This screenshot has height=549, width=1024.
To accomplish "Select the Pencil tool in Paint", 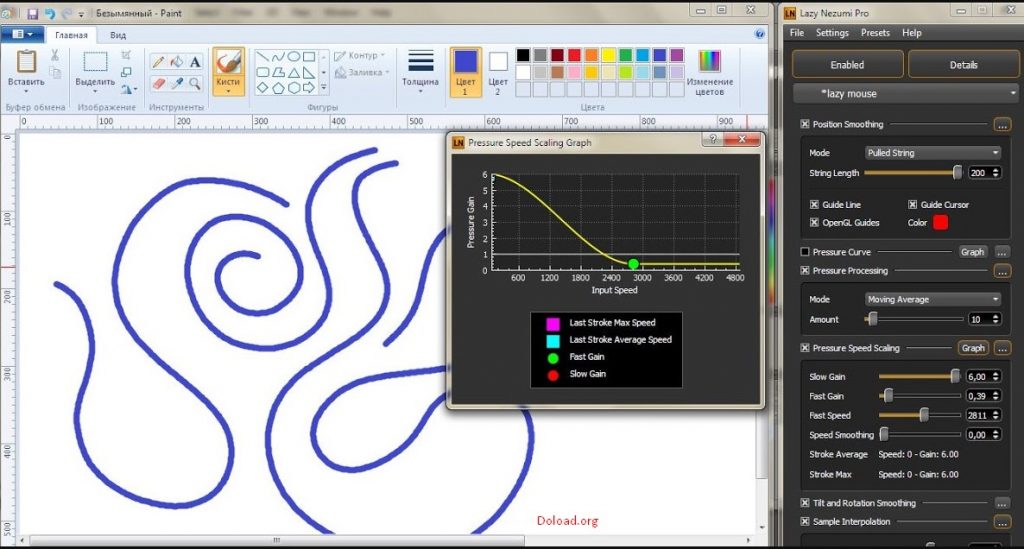I will (x=157, y=62).
